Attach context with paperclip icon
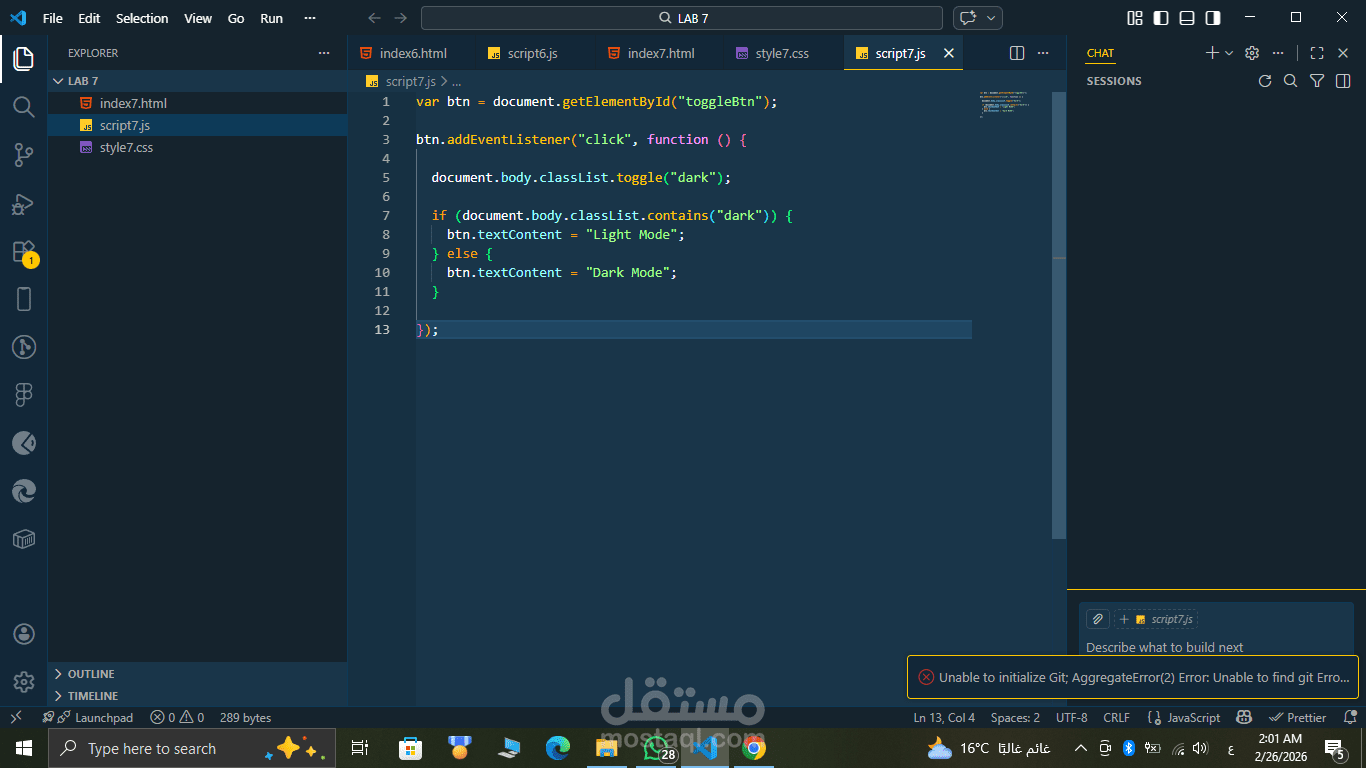The width and height of the screenshot is (1366, 768). point(1098,619)
